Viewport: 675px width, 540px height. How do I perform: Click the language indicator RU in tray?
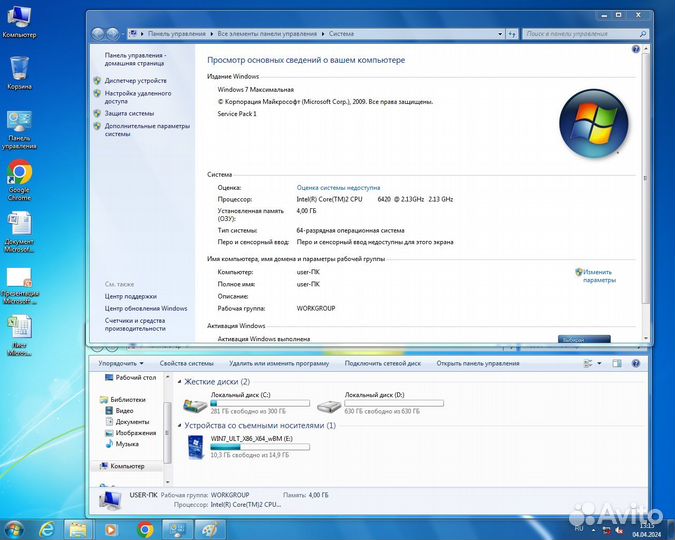click(579, 528)
